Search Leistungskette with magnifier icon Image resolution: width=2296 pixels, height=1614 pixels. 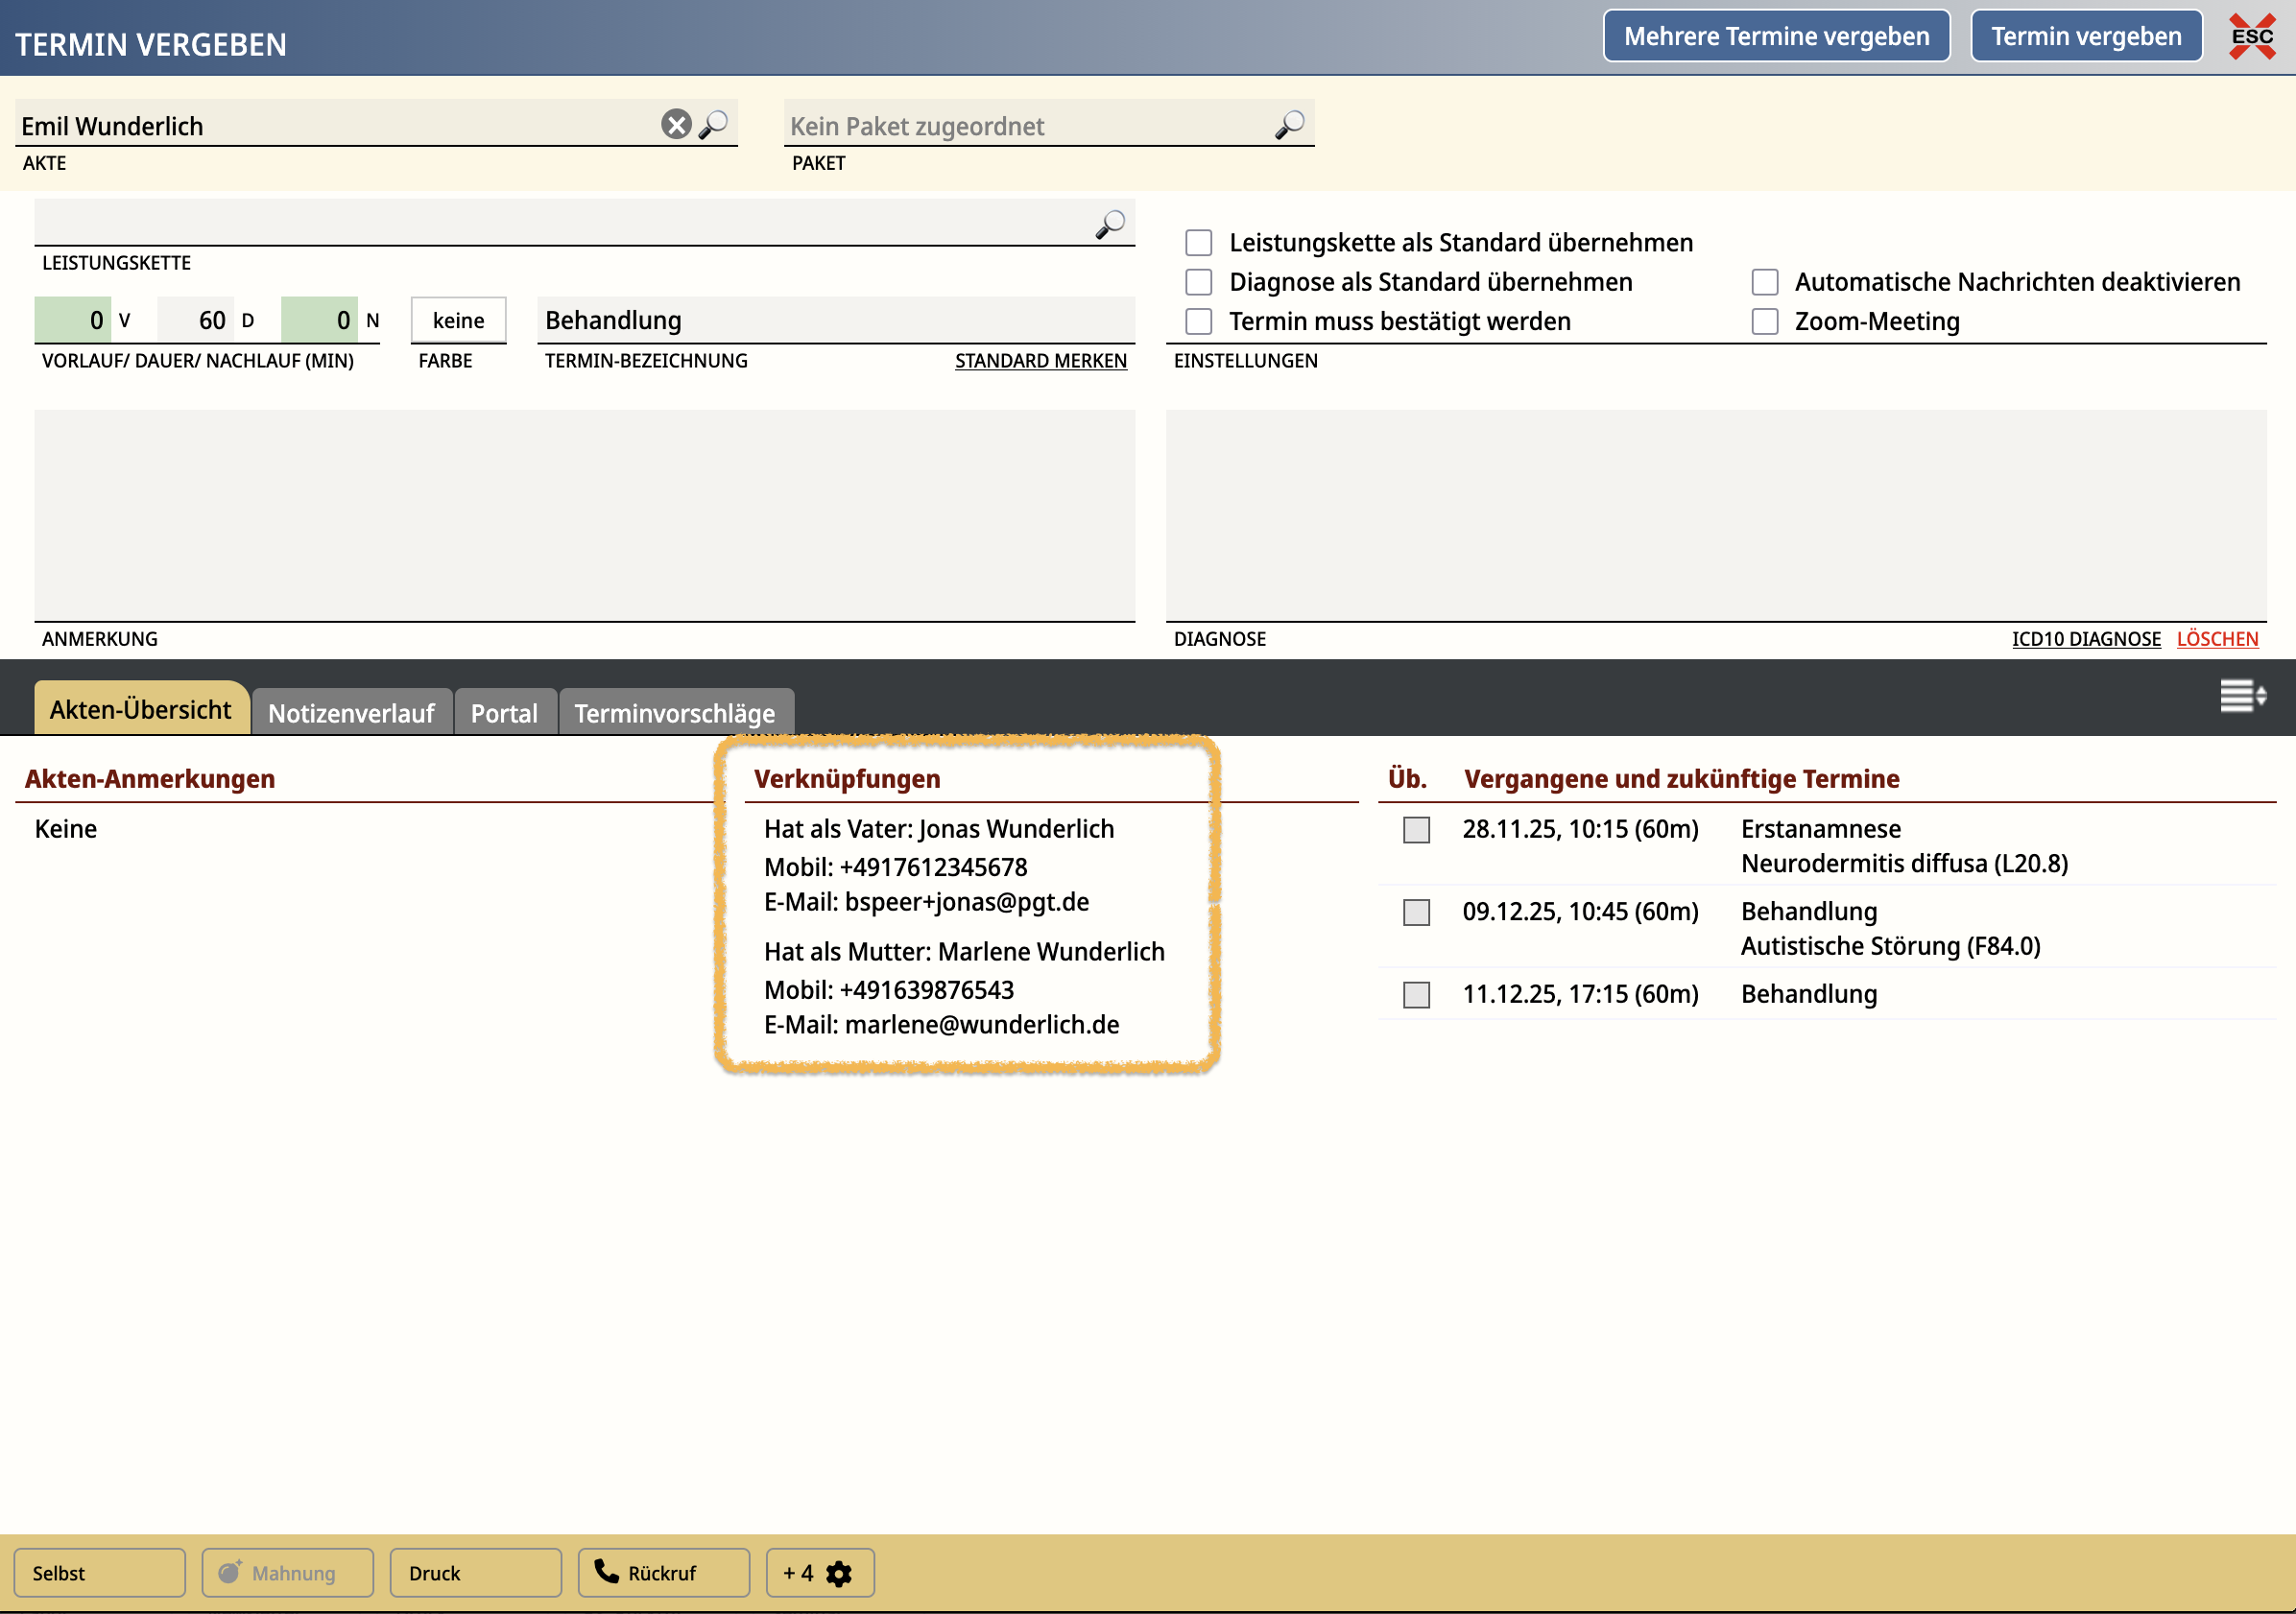point(1109,224)
